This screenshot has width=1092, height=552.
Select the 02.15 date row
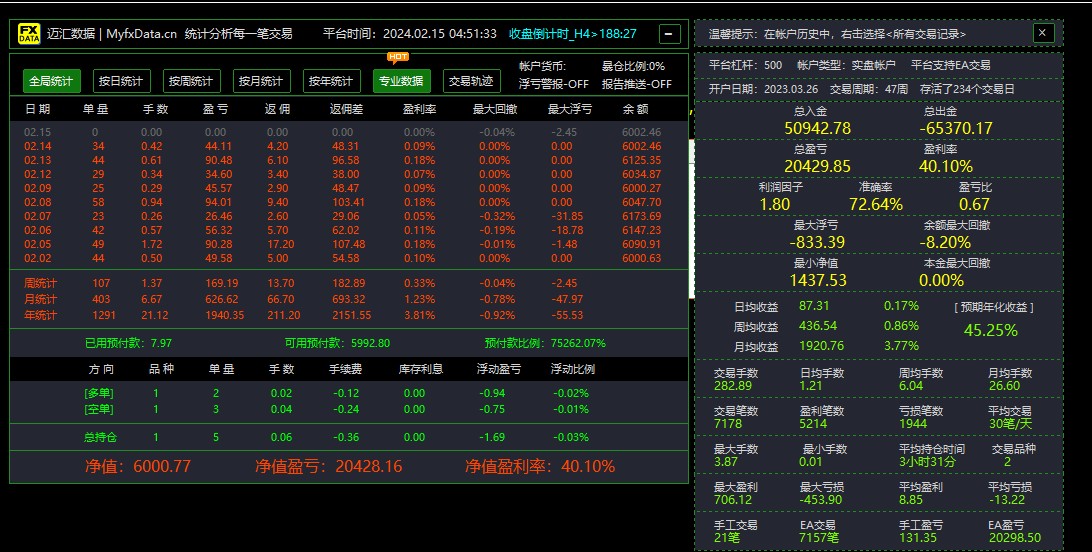(348, 132)
